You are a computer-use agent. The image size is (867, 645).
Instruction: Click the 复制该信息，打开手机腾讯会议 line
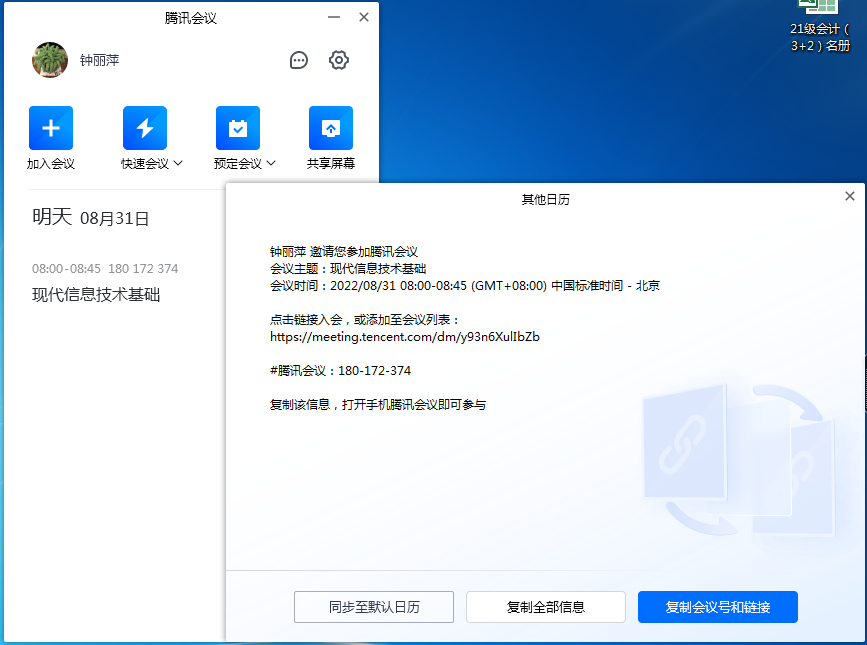tap(378, 405)
